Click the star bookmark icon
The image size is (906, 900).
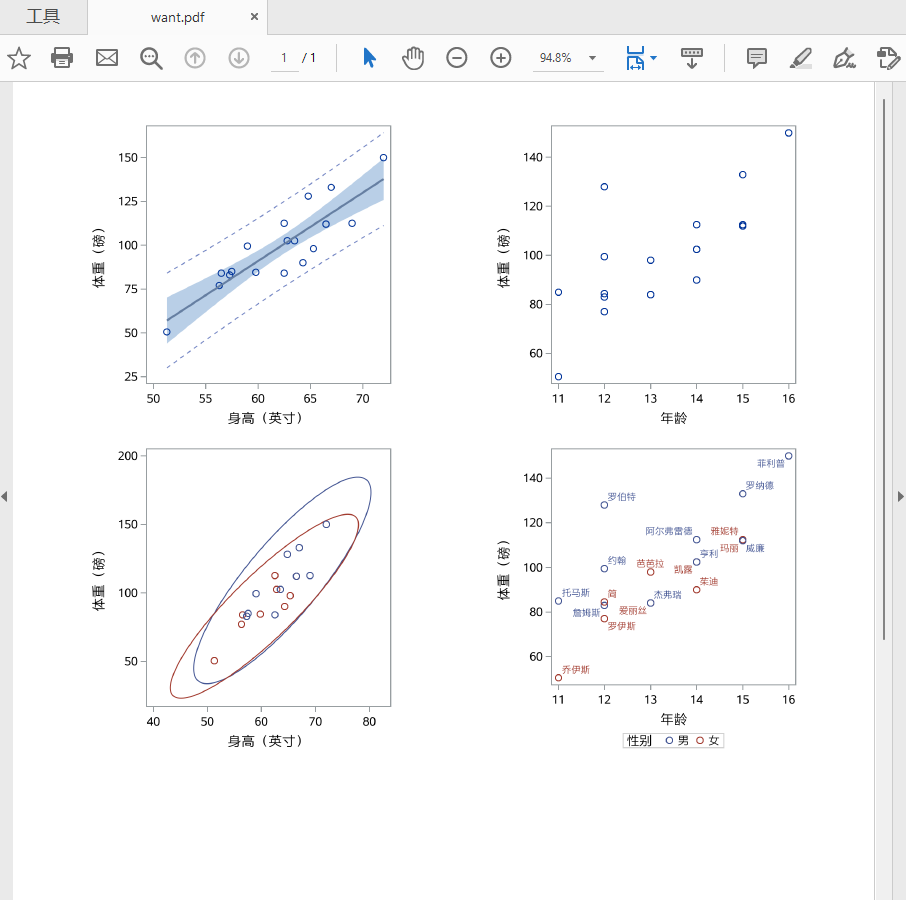18,58
